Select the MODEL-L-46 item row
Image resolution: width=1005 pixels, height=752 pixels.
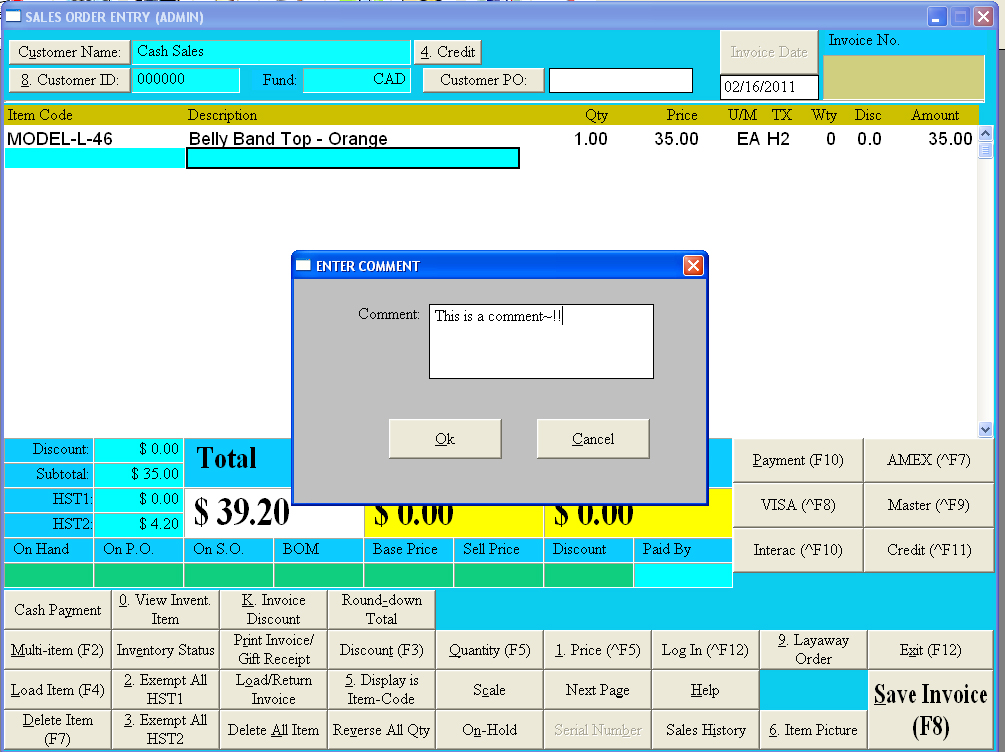click(300, 139)
